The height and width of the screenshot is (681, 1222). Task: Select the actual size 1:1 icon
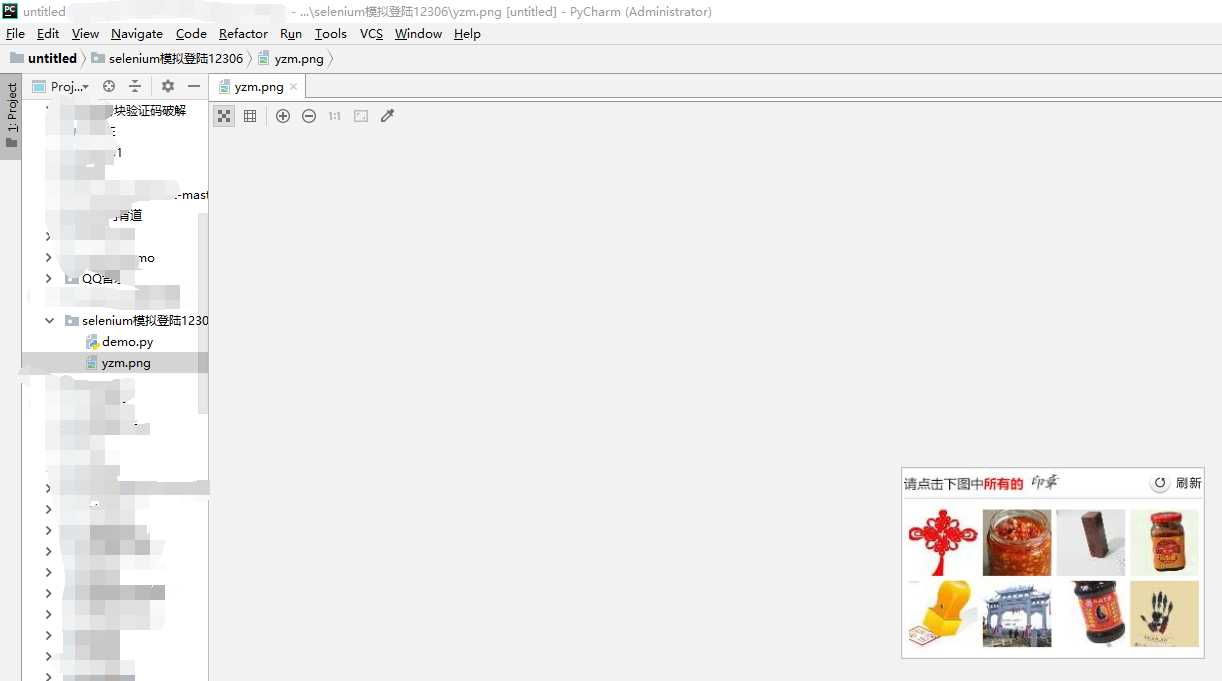pos(335,116)
